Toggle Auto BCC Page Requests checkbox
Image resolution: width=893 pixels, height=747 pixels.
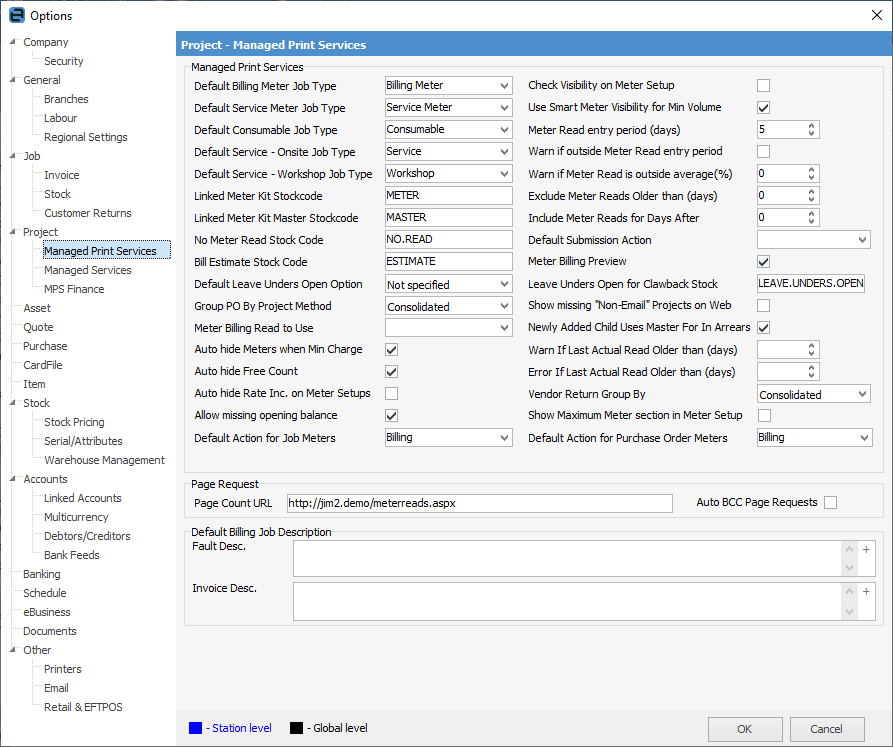coord(830,503)
